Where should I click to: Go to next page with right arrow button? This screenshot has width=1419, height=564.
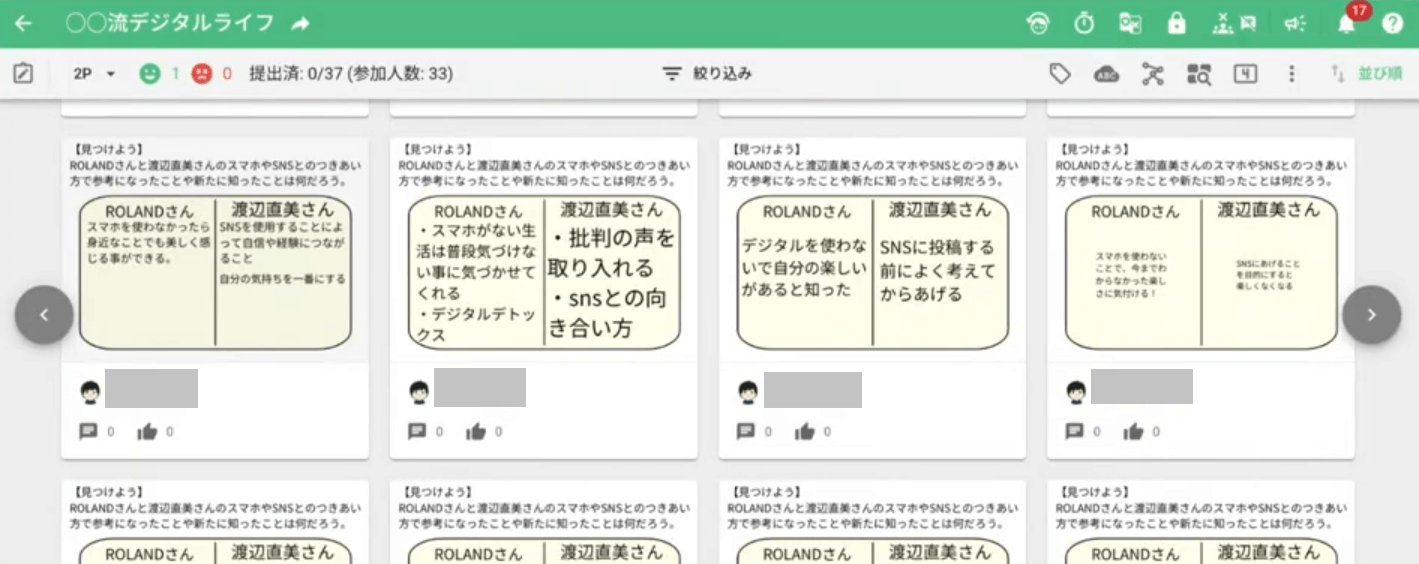(1371, 315)
